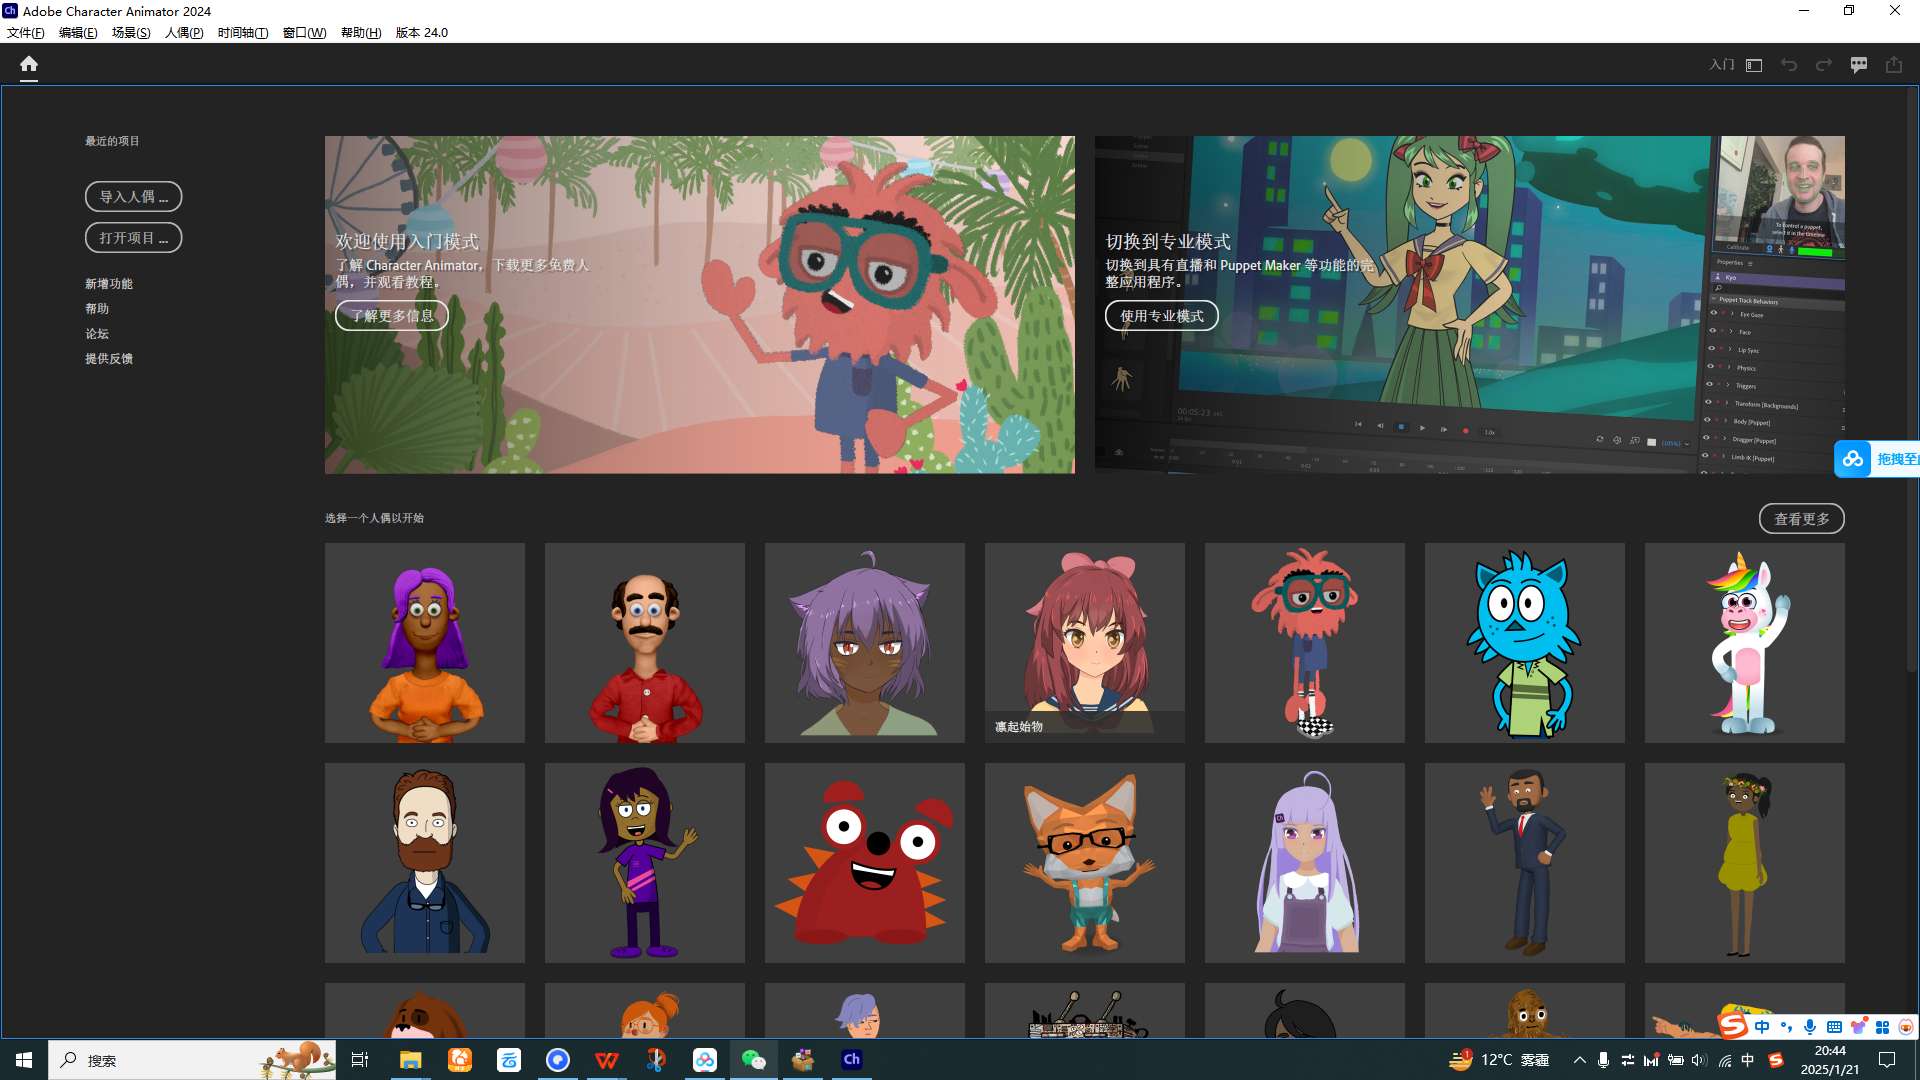Image resolution: width=1920 pixels, height=1080 pixels.
Task: Click the Sogou input method S icon
Action: (1776, 1060)
